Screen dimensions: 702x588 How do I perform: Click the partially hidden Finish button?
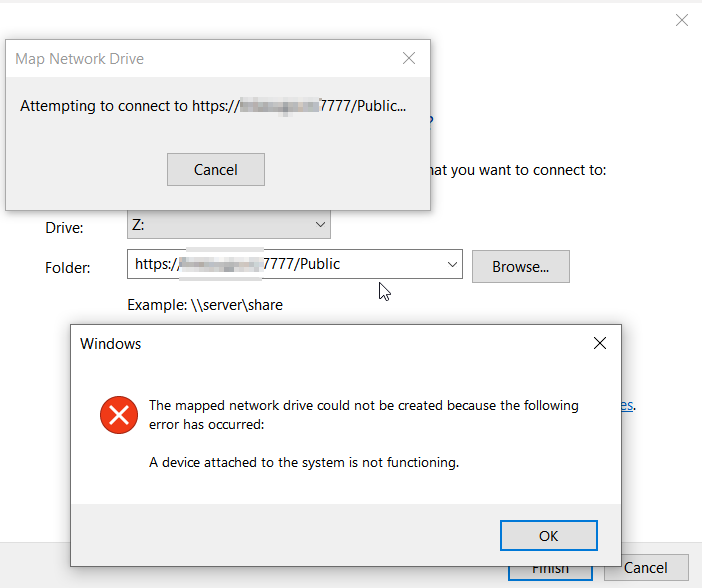pyautogui.click(x=550, y=573)
